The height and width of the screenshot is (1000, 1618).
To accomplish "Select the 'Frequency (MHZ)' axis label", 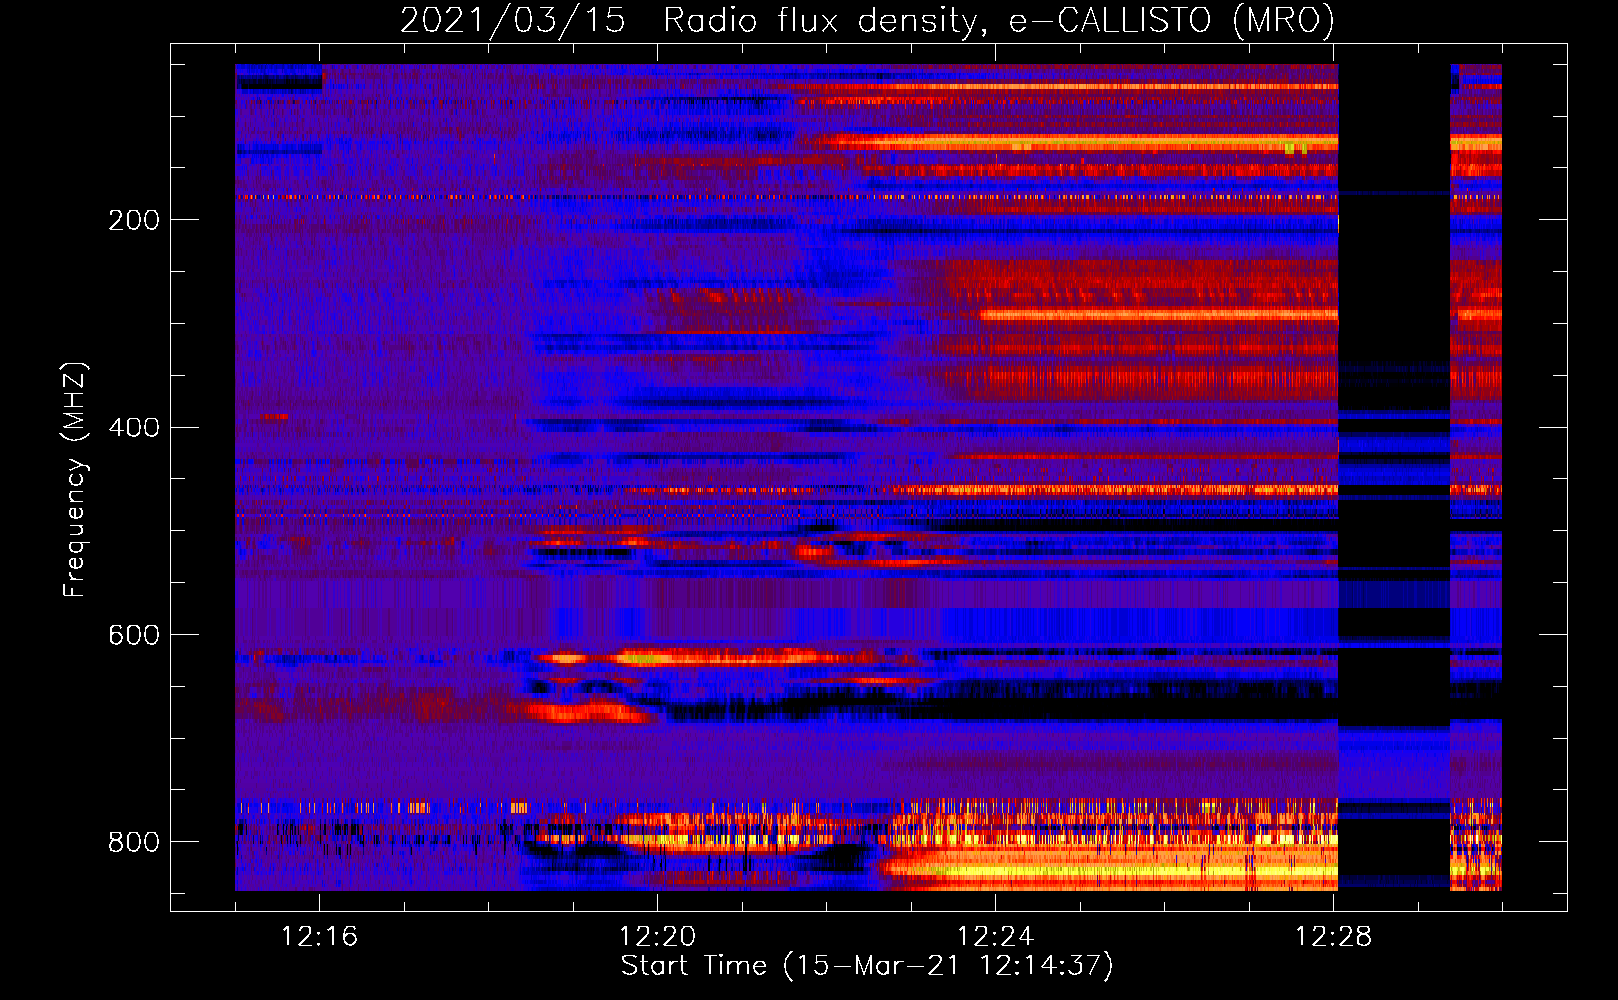I will pos(75,480).
